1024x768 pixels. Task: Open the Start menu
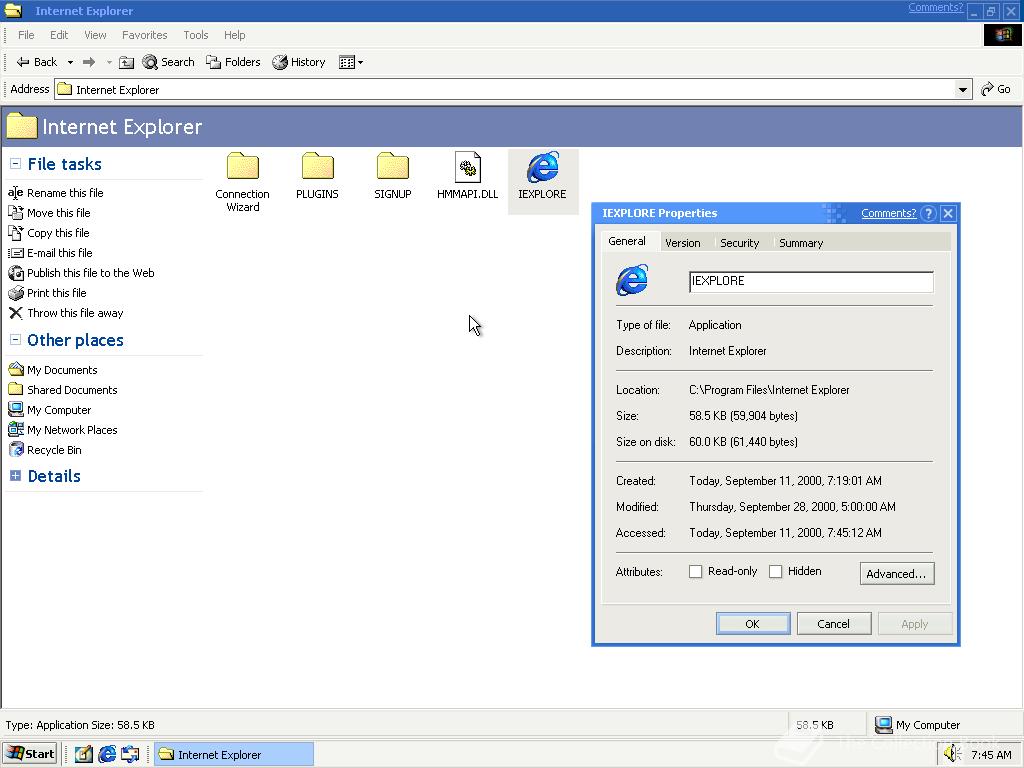coord(30,754)
